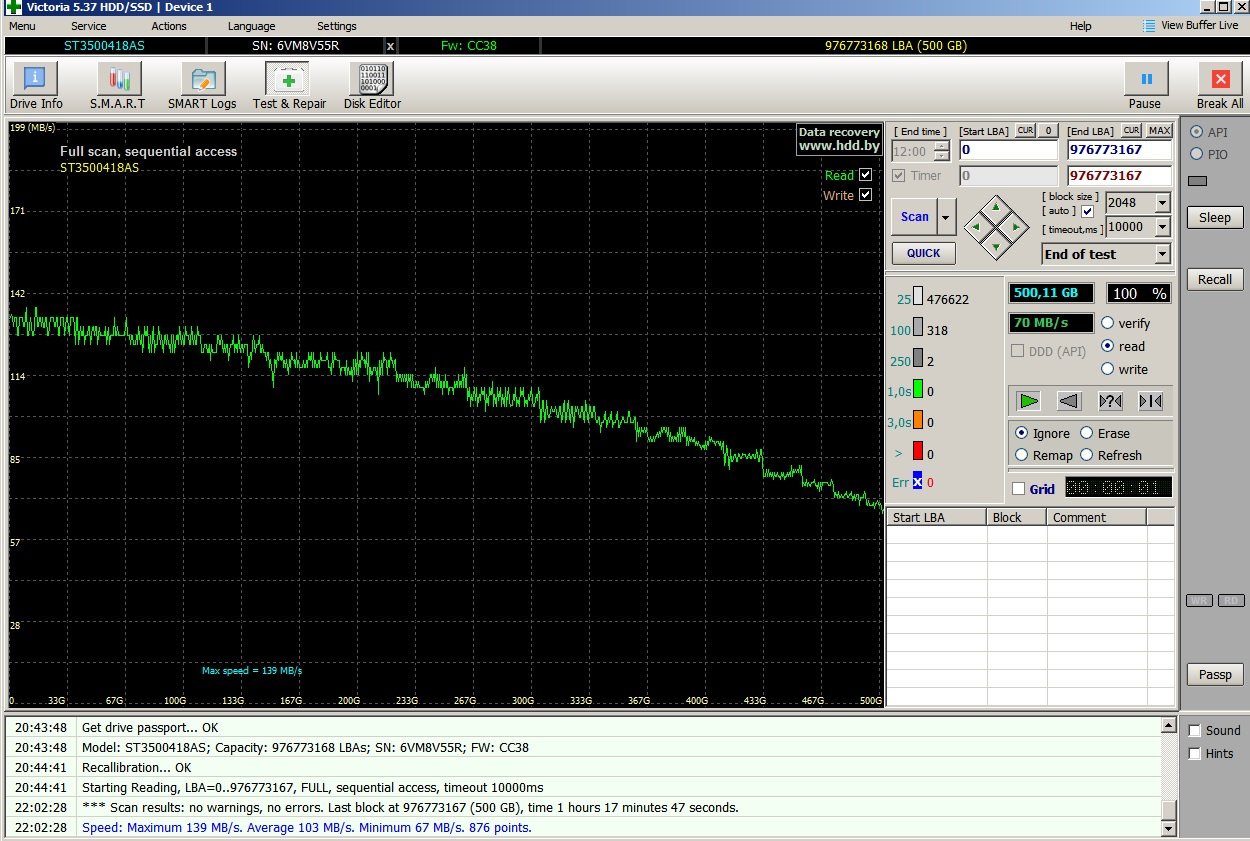Open the End of test dropdown
The width and height of the screenshot is (1250, 841).
click(x=1162, y=254)
